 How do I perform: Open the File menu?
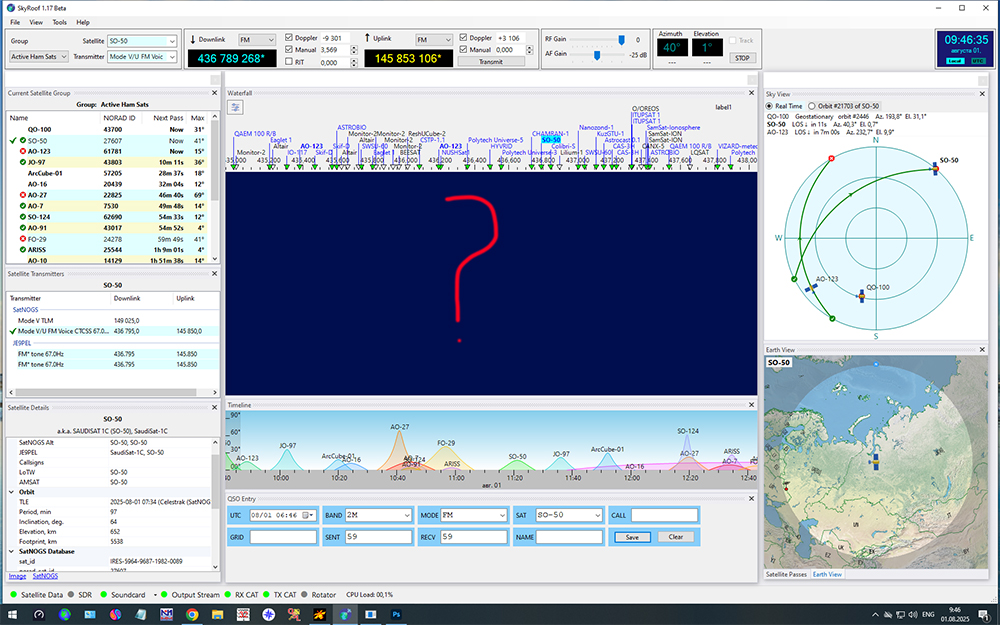click(15, 22)
